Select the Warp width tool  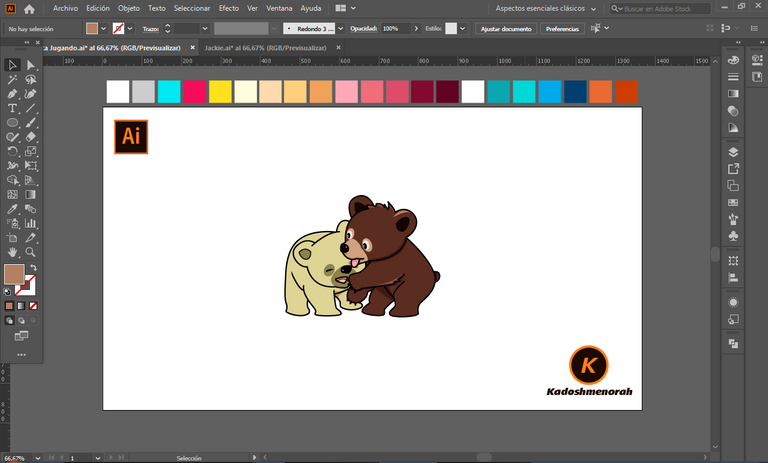tap(12, 166)
